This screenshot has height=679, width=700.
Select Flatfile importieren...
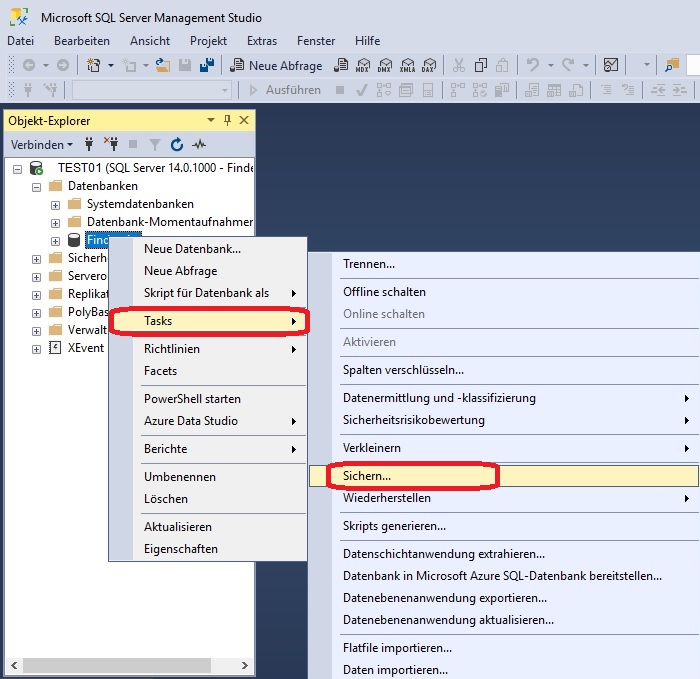pos(504,648)
